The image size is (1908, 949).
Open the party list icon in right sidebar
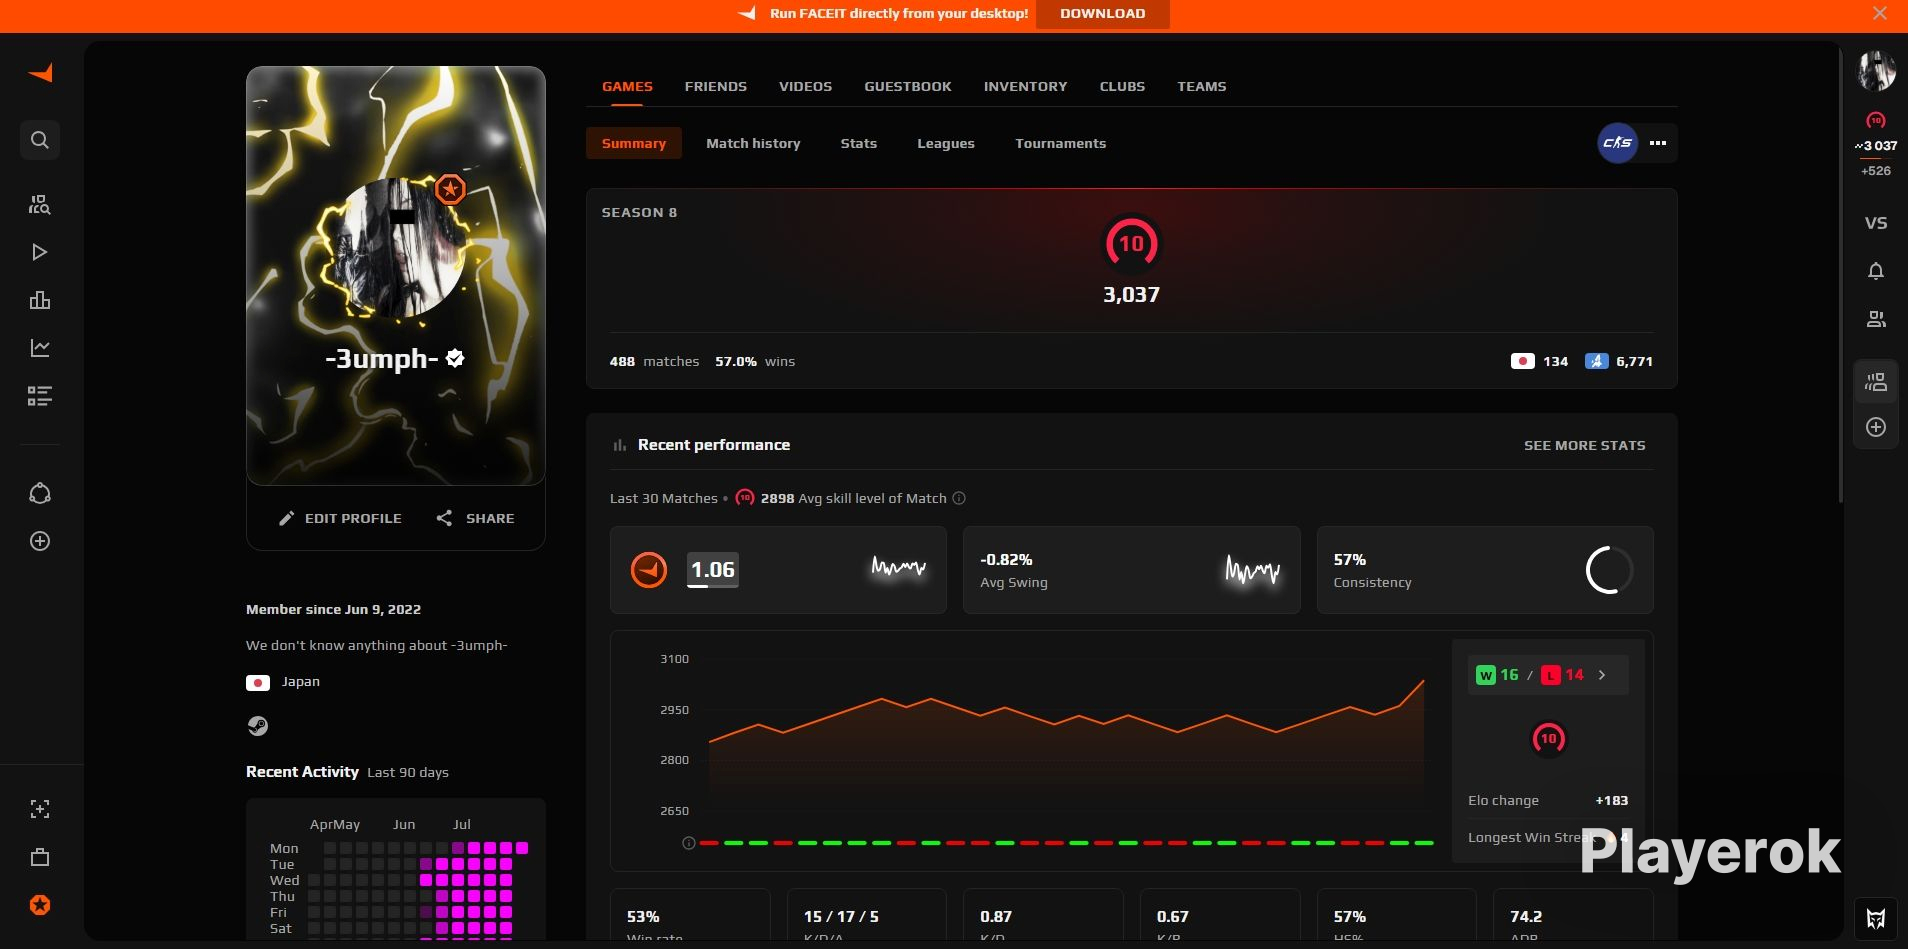[1876, 382]
